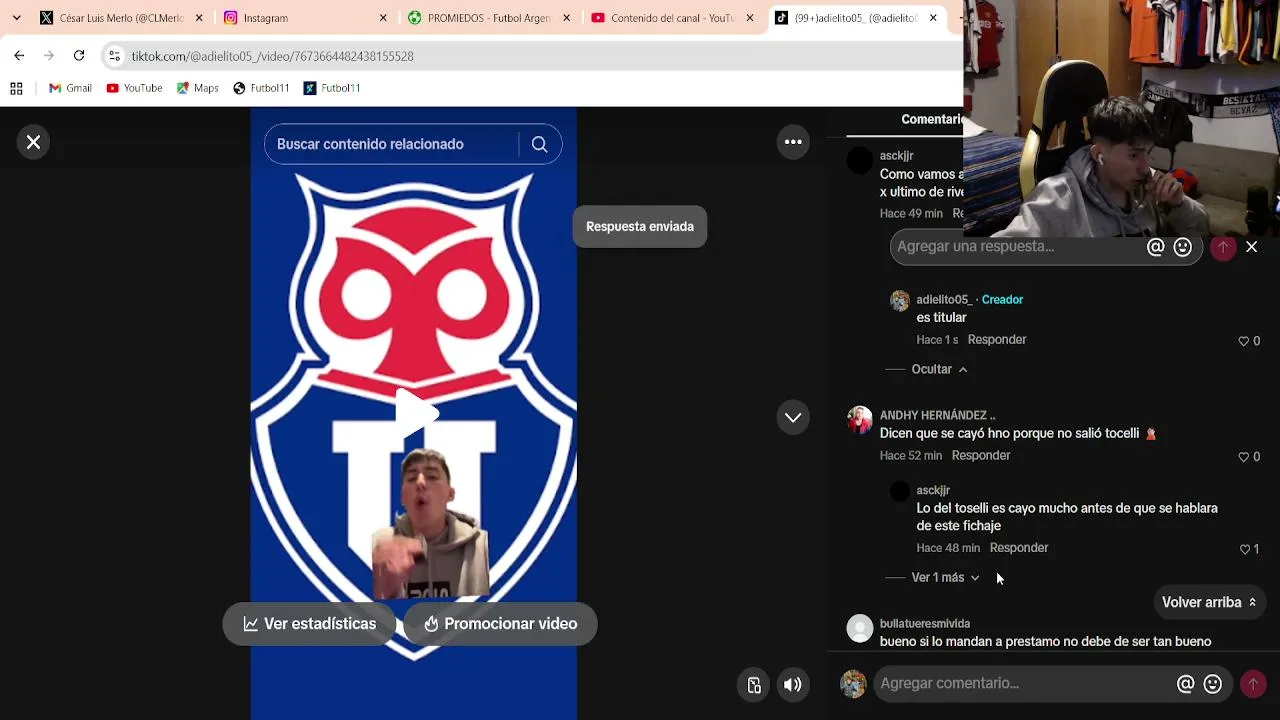Post comment using bottom red arrow button
The width and height of the screenshot is (1280, 720).
coord(1252,684)
